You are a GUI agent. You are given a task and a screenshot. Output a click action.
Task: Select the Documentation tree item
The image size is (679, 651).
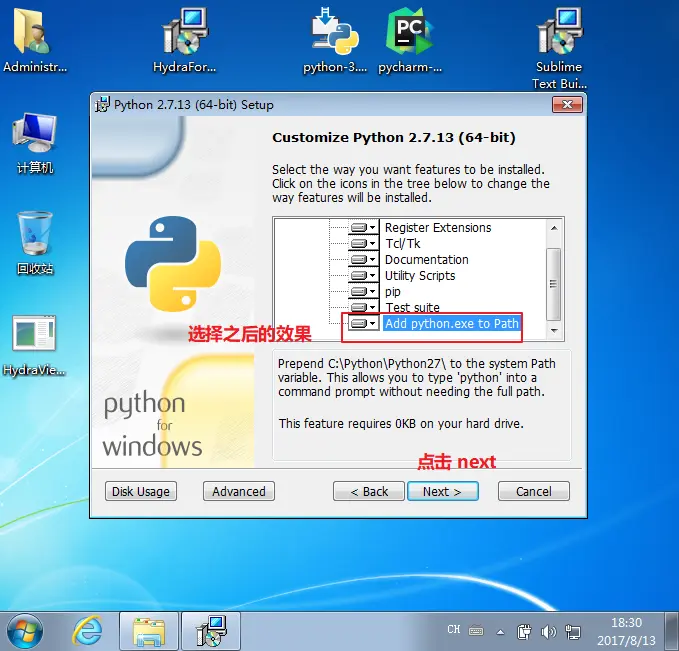[x=427, y=259]
